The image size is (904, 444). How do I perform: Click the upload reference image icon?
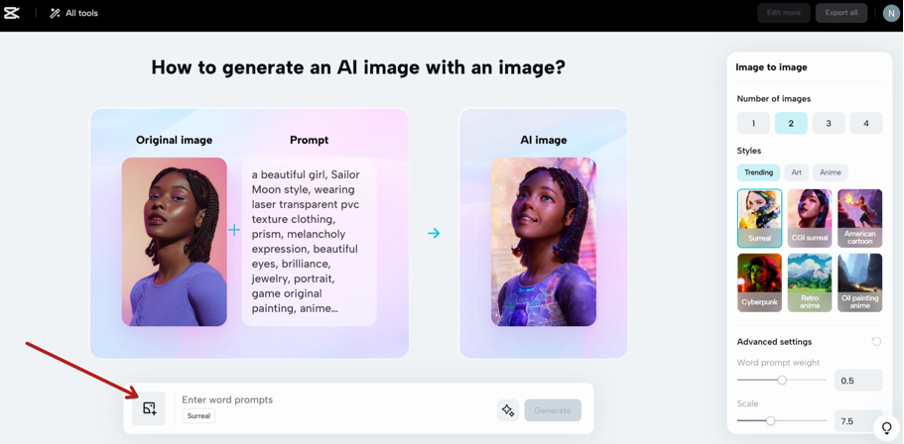click(x=149, y=408)
